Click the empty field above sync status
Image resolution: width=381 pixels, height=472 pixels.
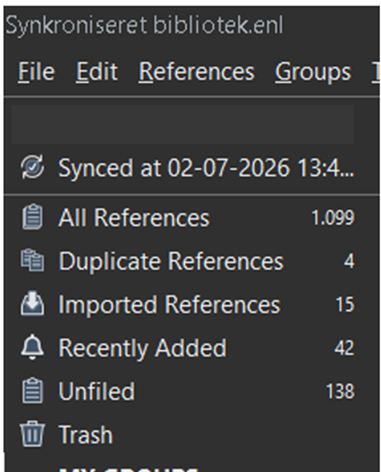click(x=182, y=124)
